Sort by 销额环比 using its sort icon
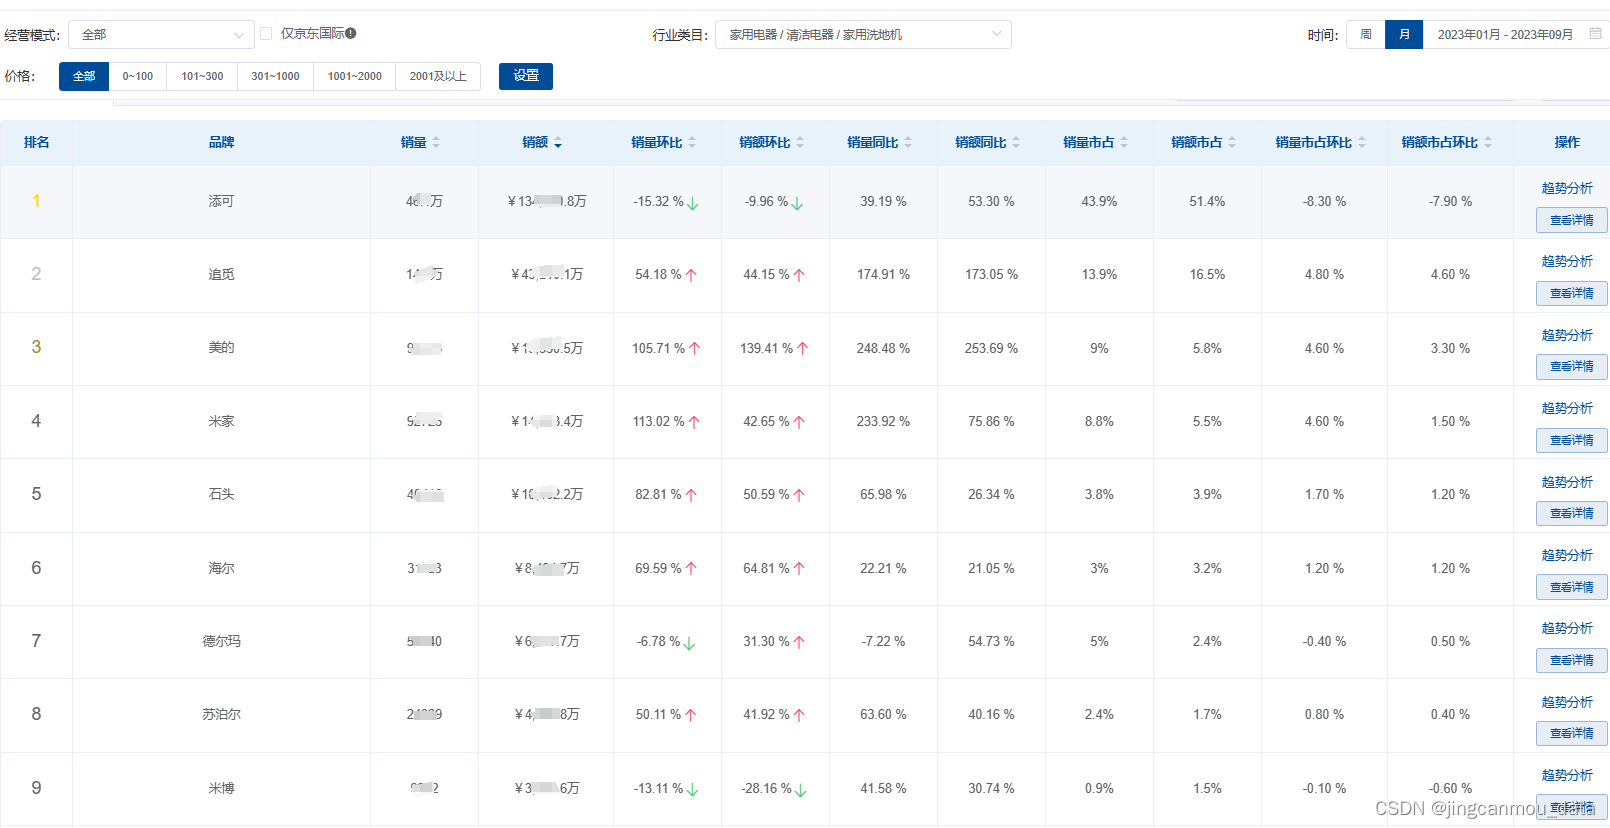Viewport: 1610px width, 828px height. pyautogui.click(x=800, y=143)
